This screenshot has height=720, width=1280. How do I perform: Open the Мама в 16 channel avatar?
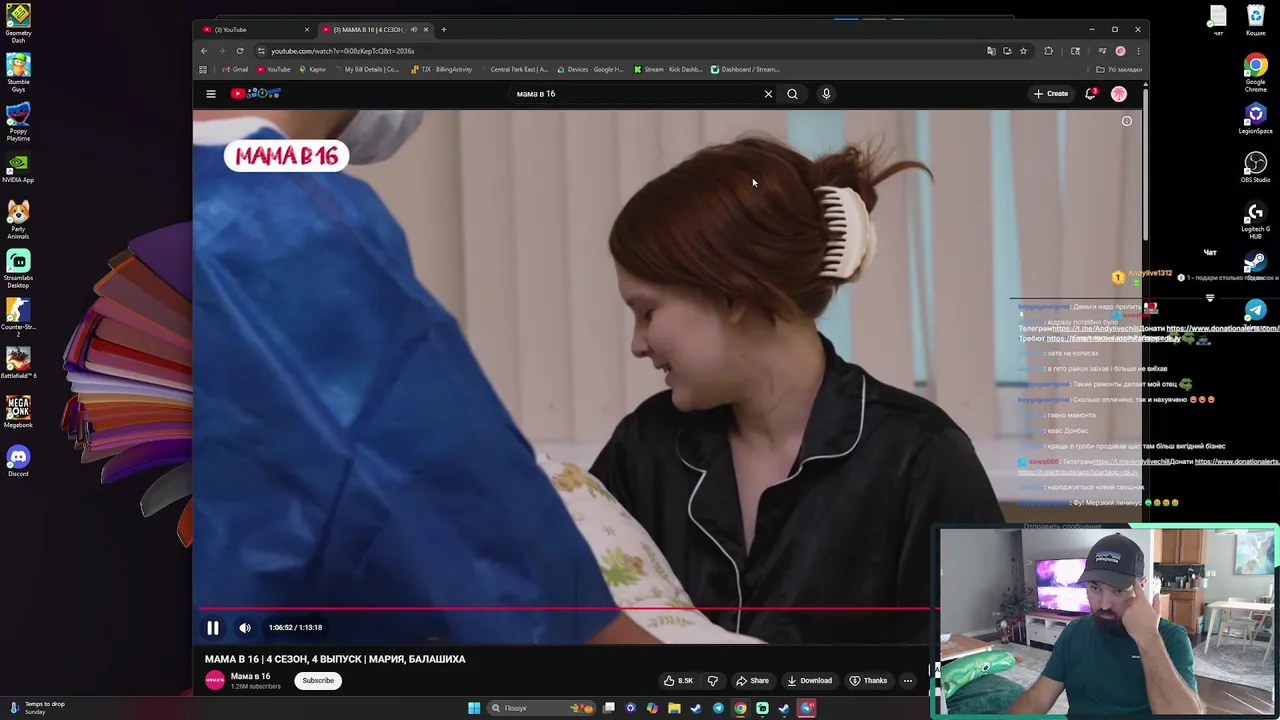215,681
